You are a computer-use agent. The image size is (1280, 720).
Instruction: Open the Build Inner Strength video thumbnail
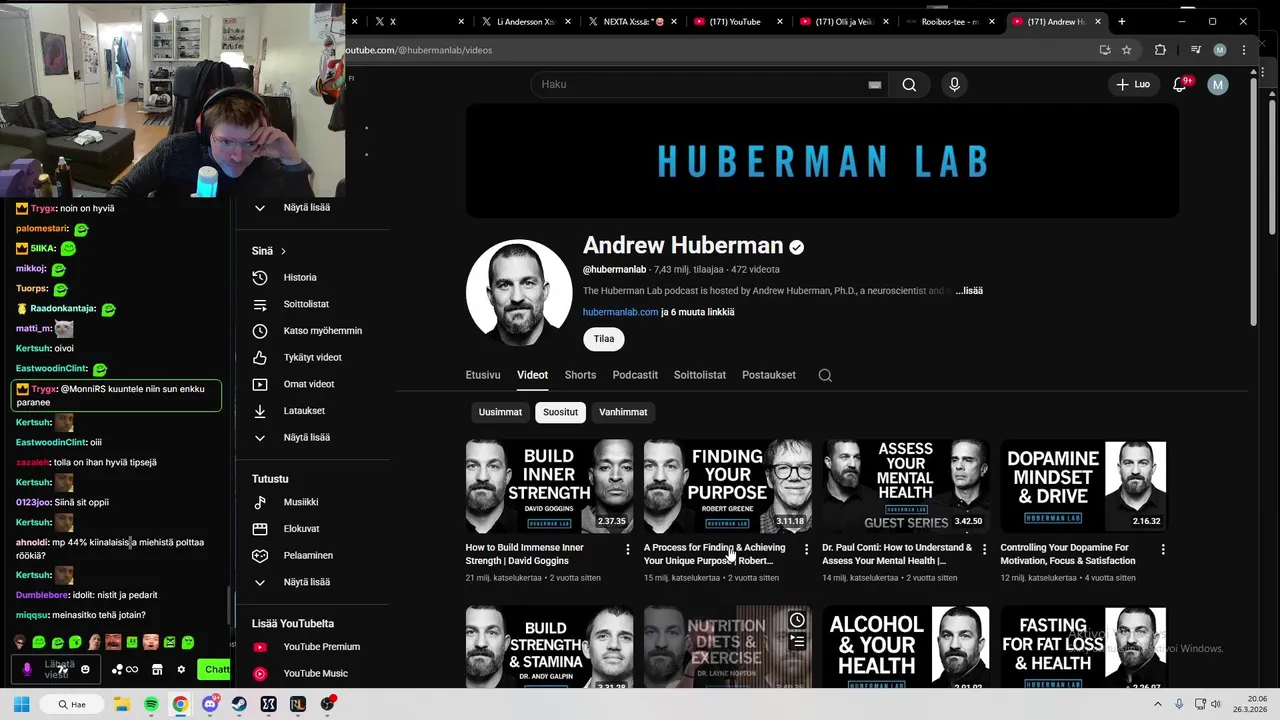[x=549, y=486]
